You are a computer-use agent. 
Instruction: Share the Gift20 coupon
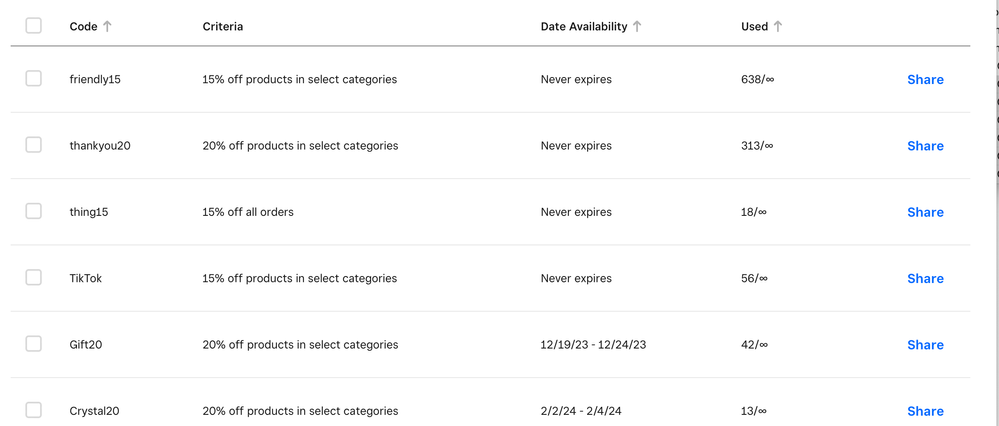[925, 345]
